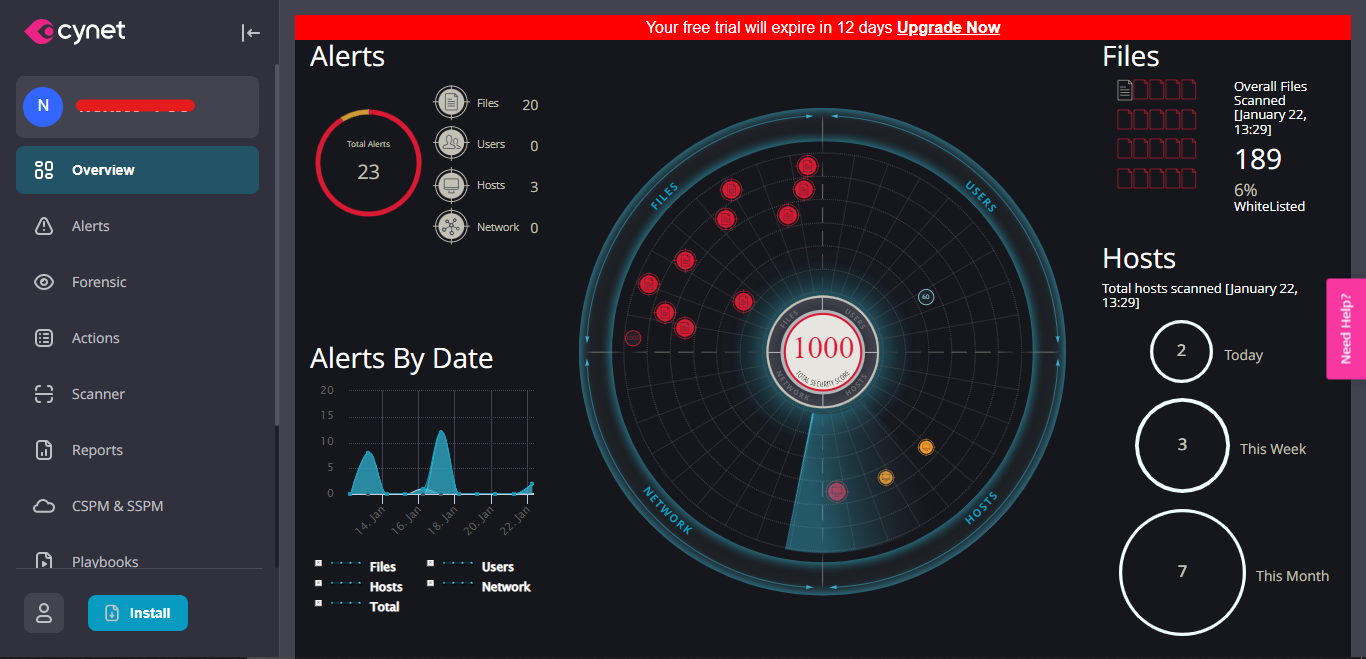
Task: Open the pink Need Help panel
Action: [1348, 328]
